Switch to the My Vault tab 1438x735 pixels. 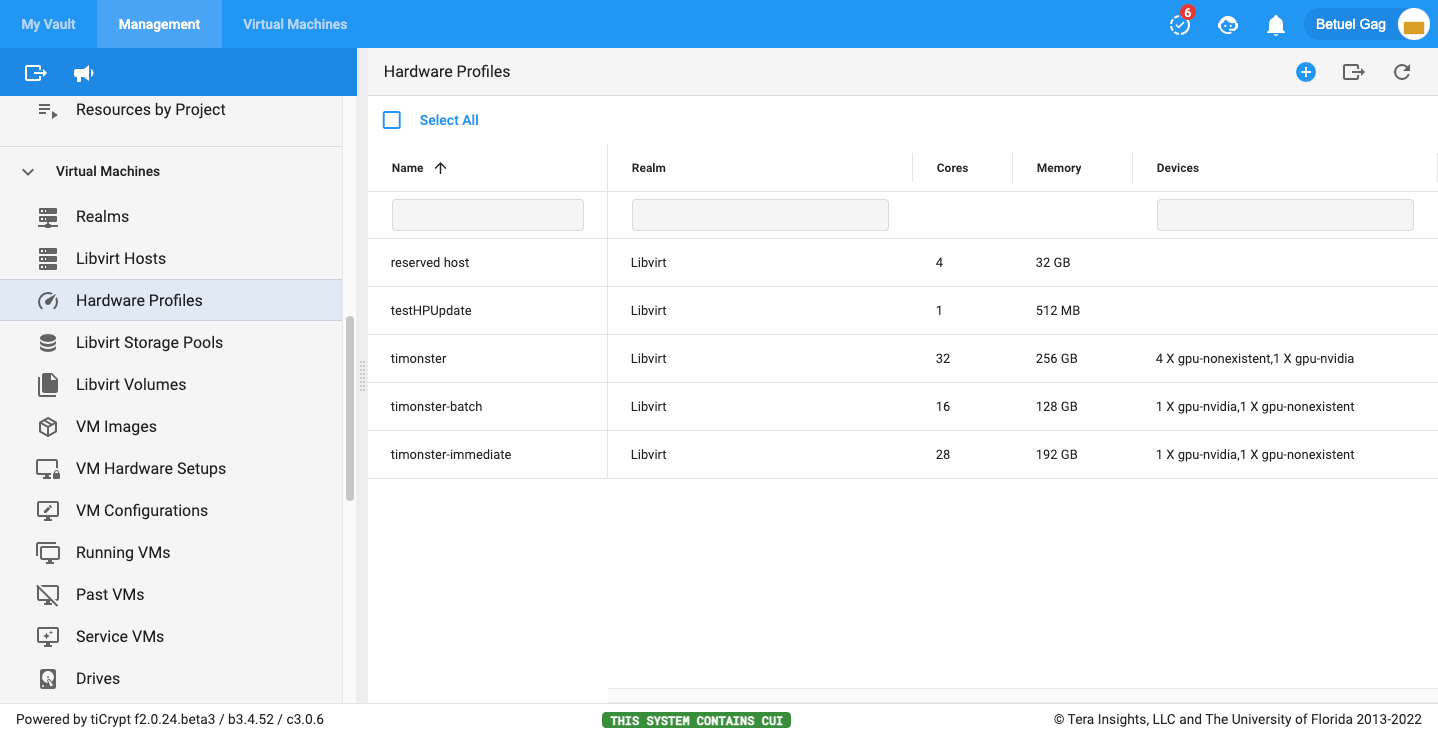[x=48, y=24]
